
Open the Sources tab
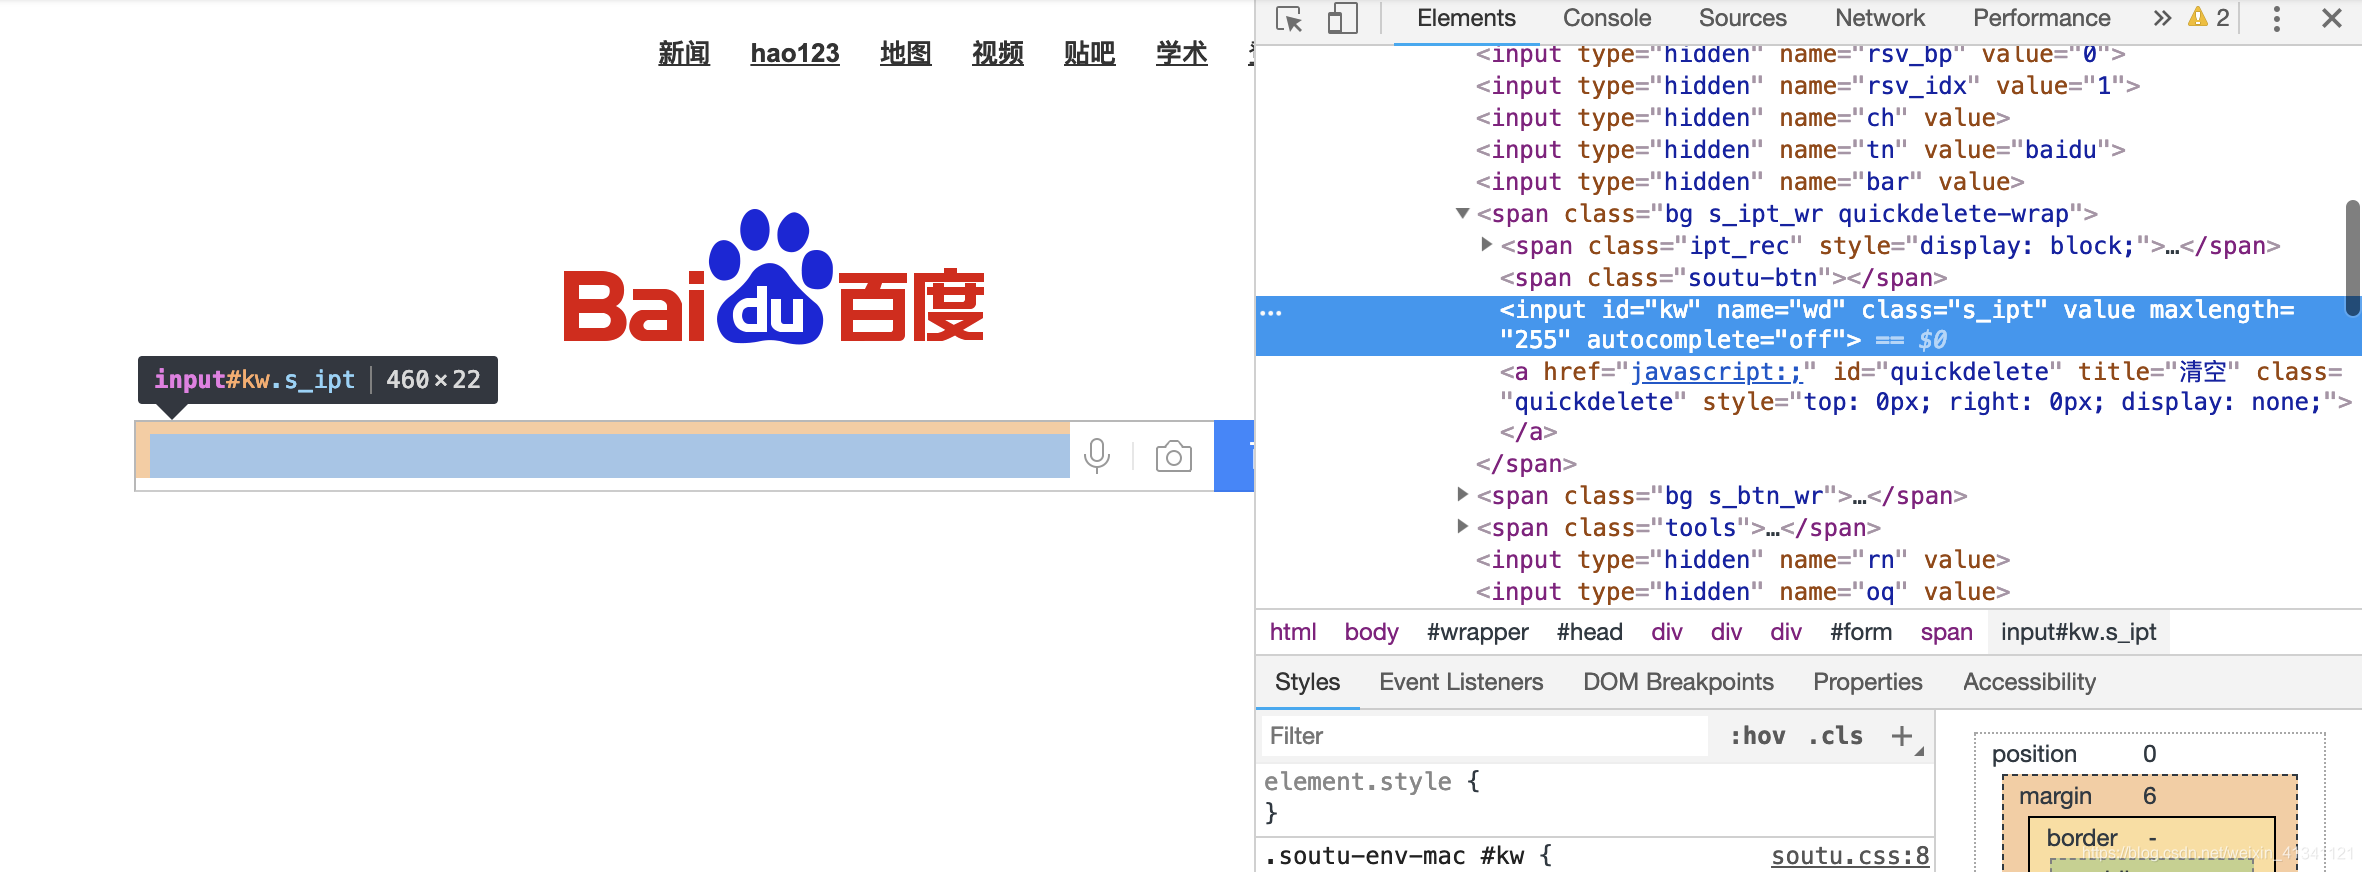(x=1742, y=18)
